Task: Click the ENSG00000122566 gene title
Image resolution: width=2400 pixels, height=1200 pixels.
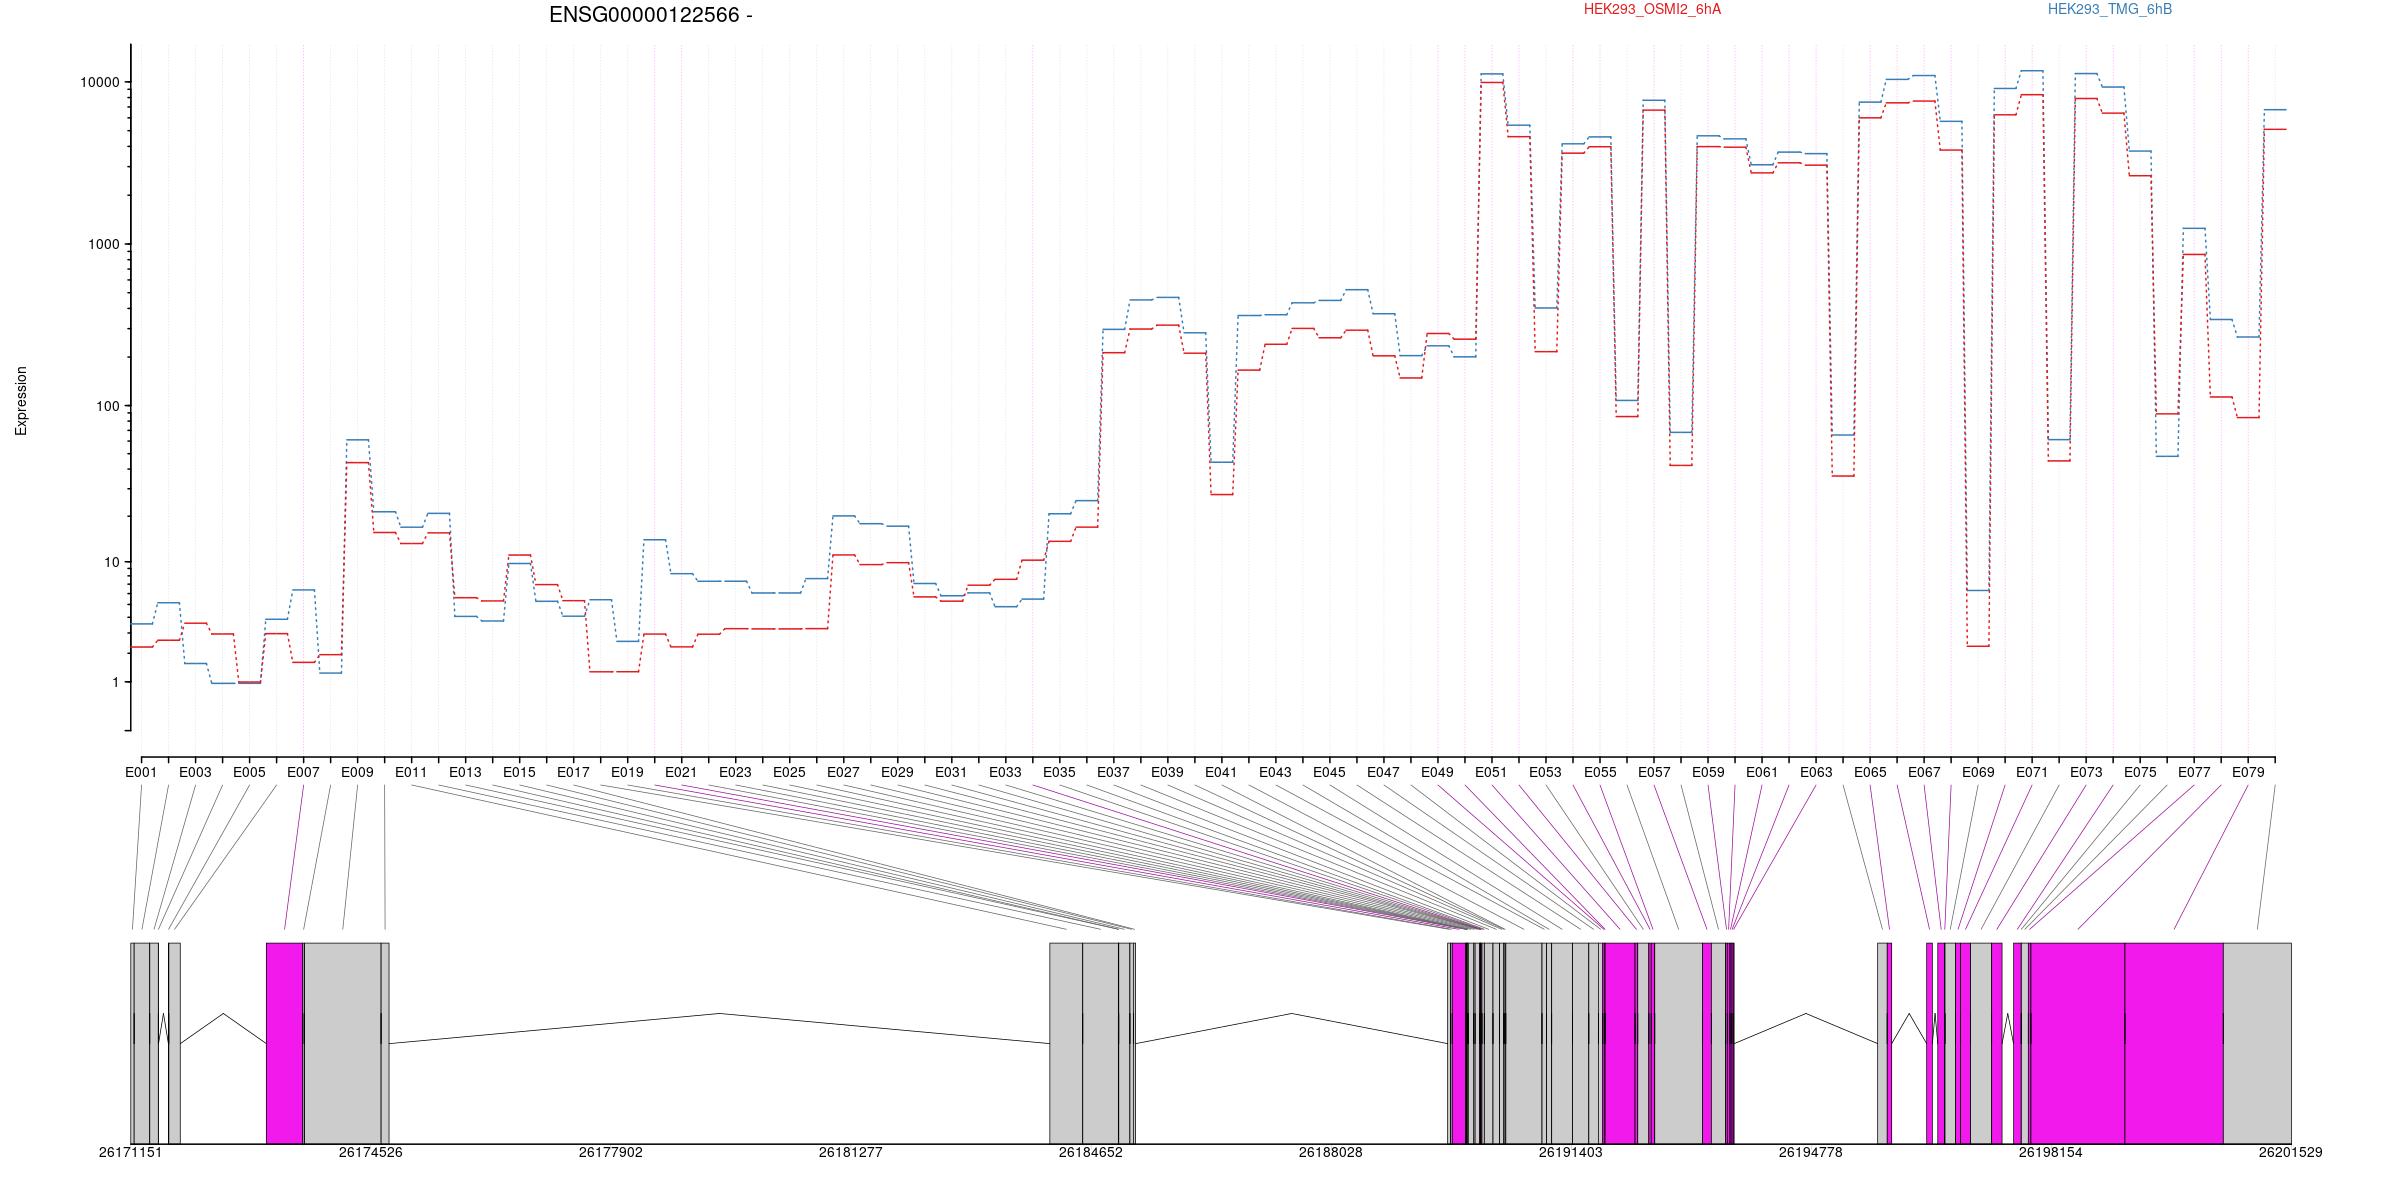Action: 651,15
